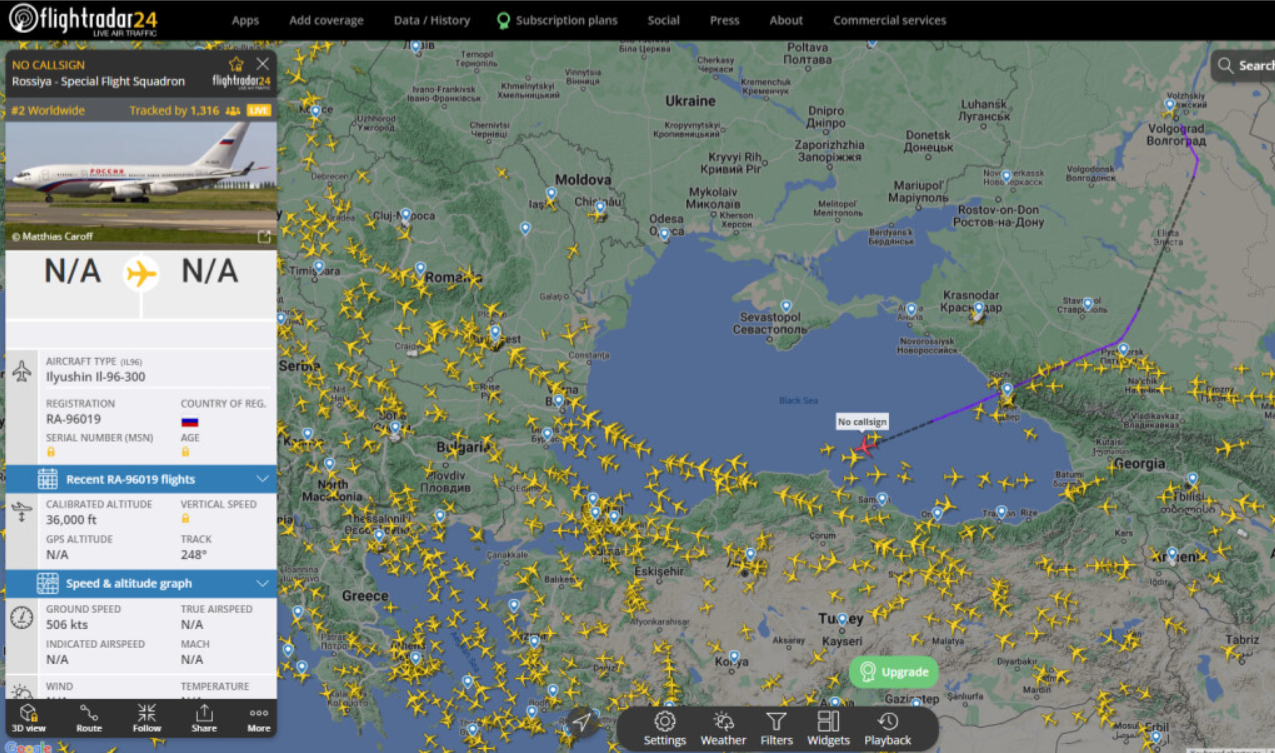The width and height of the screenshot is (1275, 753).
Task: Click the Russian flag under Country of Reg.
Action: pyautogui.click(x=189, y=421)
